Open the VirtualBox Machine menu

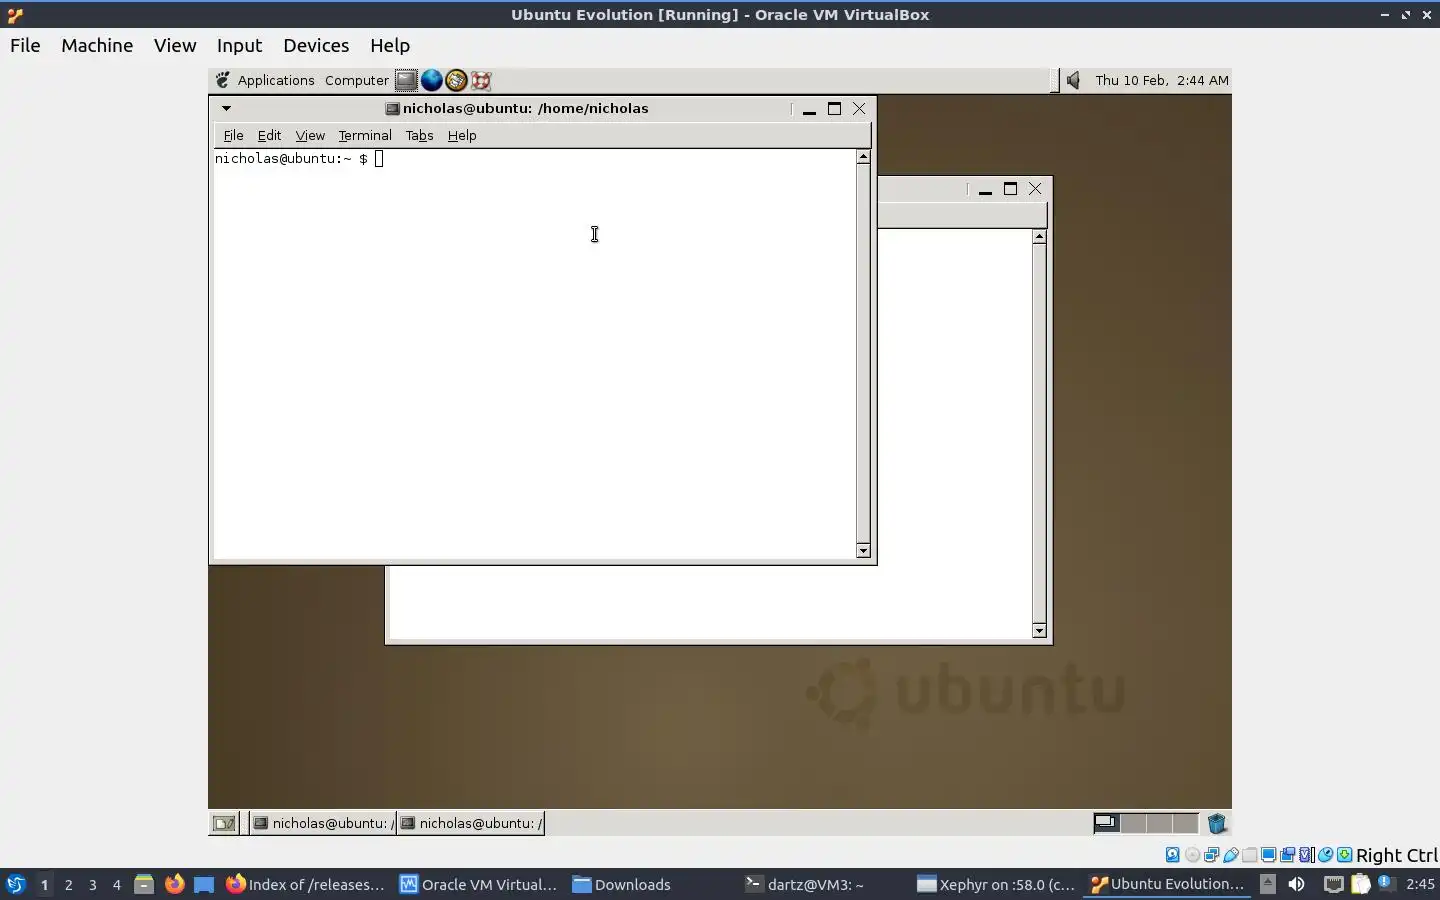pyautogui.click(x=97, y=45)
